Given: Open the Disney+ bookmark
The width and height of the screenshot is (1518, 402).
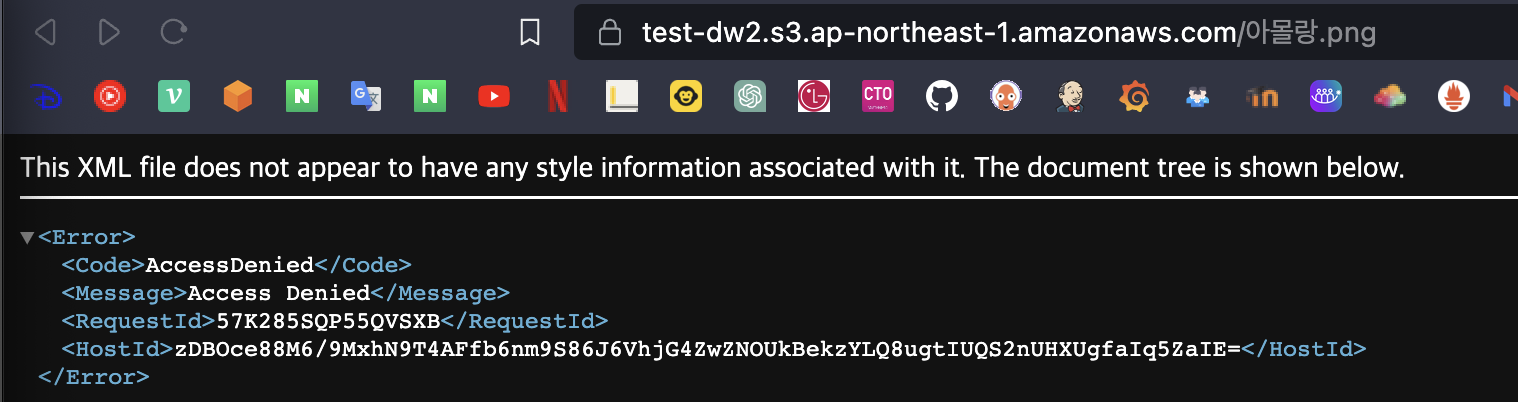Looking at the screenshot, I should pos(46,96).
